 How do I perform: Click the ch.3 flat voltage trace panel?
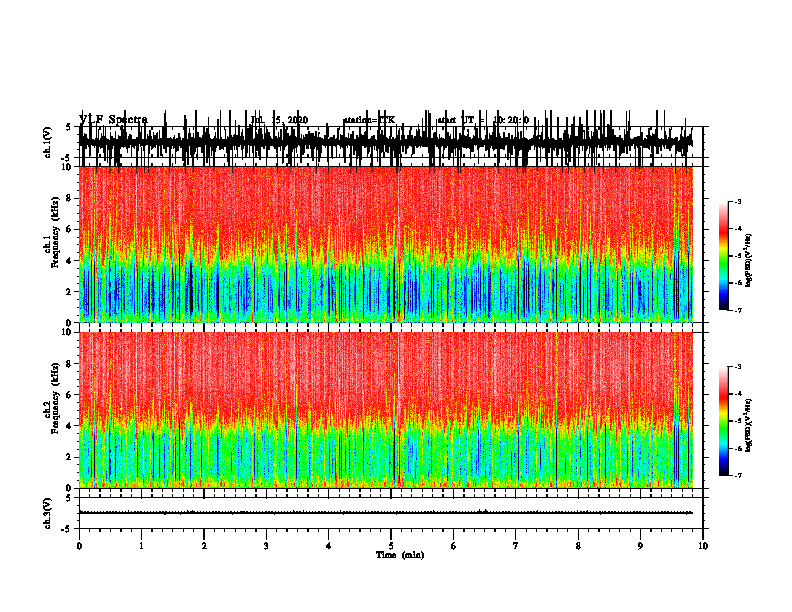click(390, 513)
